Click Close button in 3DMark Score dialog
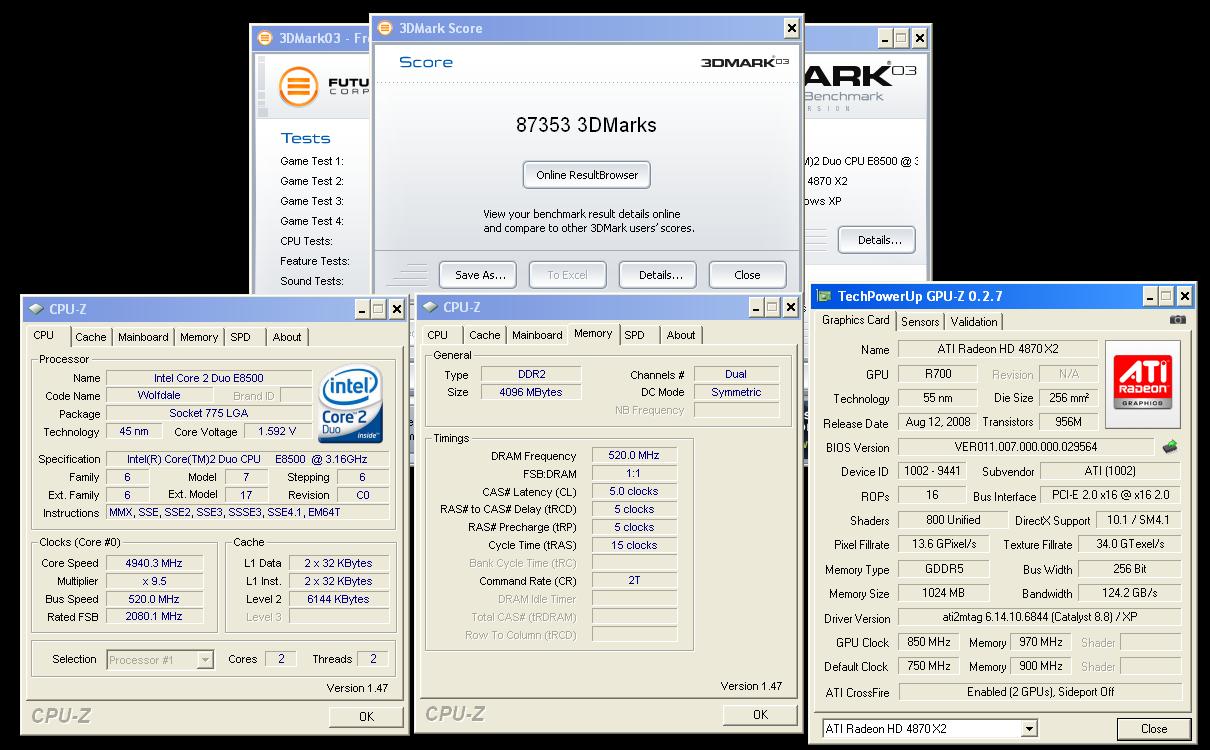Screen dimensions: 1210x750 click(747, 274)
